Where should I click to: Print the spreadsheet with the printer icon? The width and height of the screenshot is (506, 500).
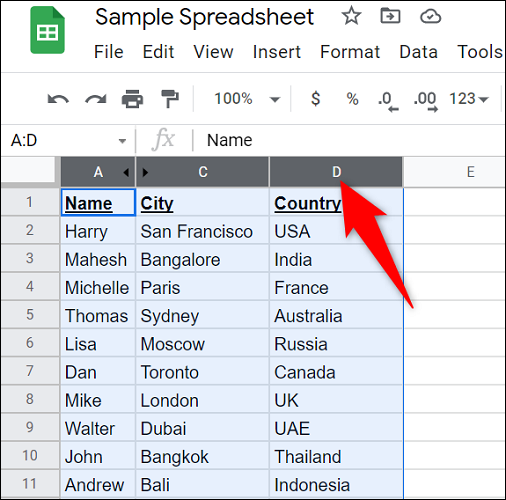132,99
